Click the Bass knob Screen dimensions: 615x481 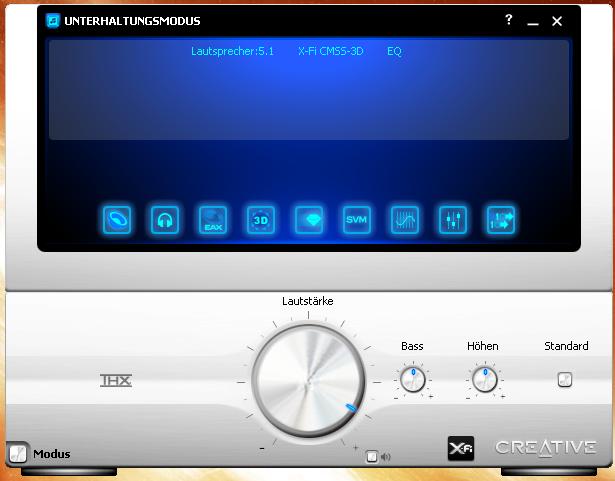click(x=413, y=380)
